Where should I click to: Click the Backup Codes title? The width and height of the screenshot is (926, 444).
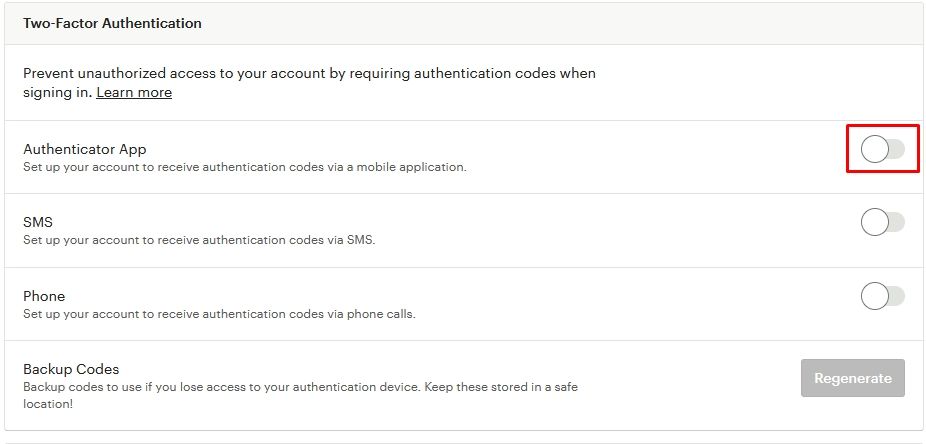click(x=71, y=369)
